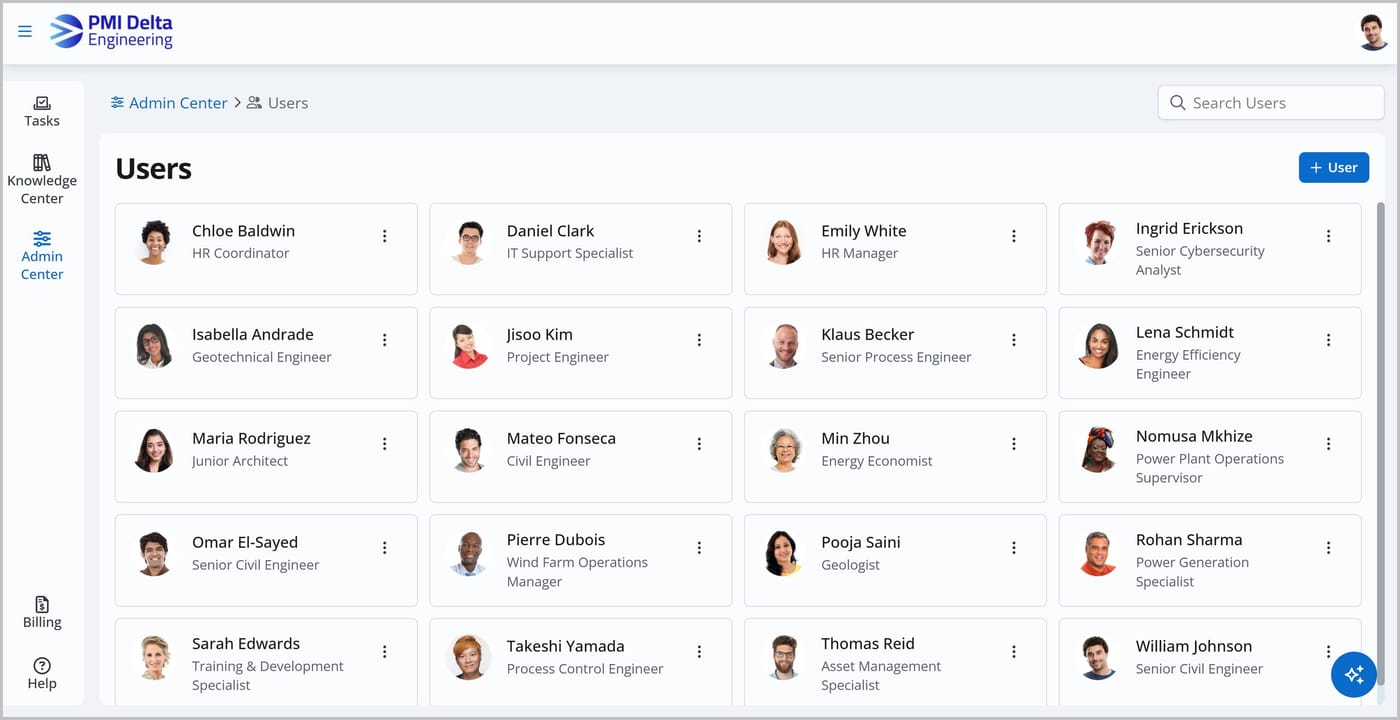Image resolution: width=1400 pixels, height=720 pixels.
Task: Open Help in the sidebar
Action: (42, 674)
